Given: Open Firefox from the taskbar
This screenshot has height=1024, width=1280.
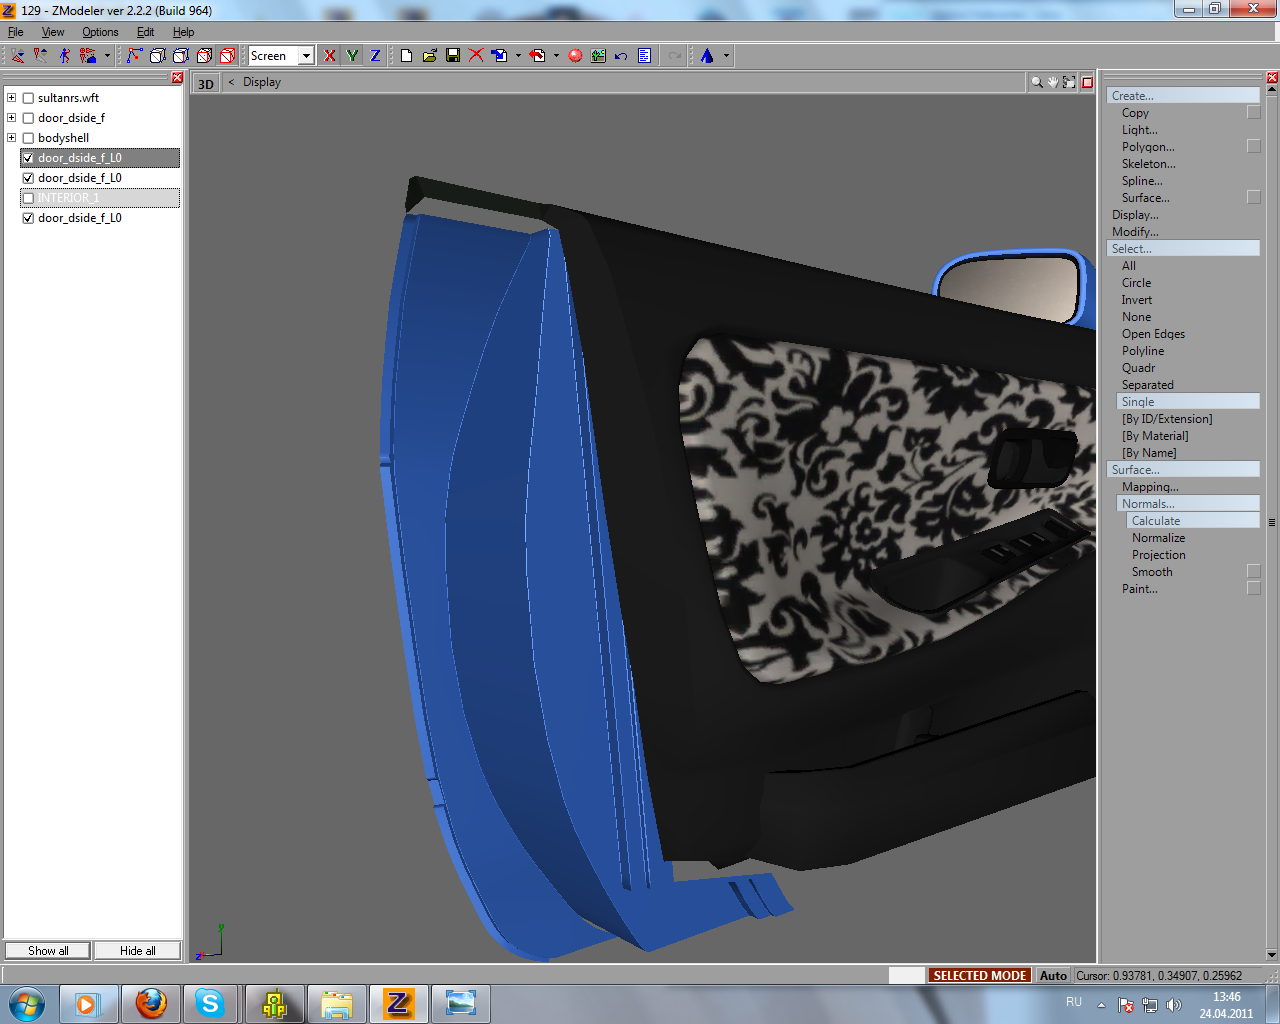Looking at the screenshot, I should pyautogui.click(x=151, y=1003).
